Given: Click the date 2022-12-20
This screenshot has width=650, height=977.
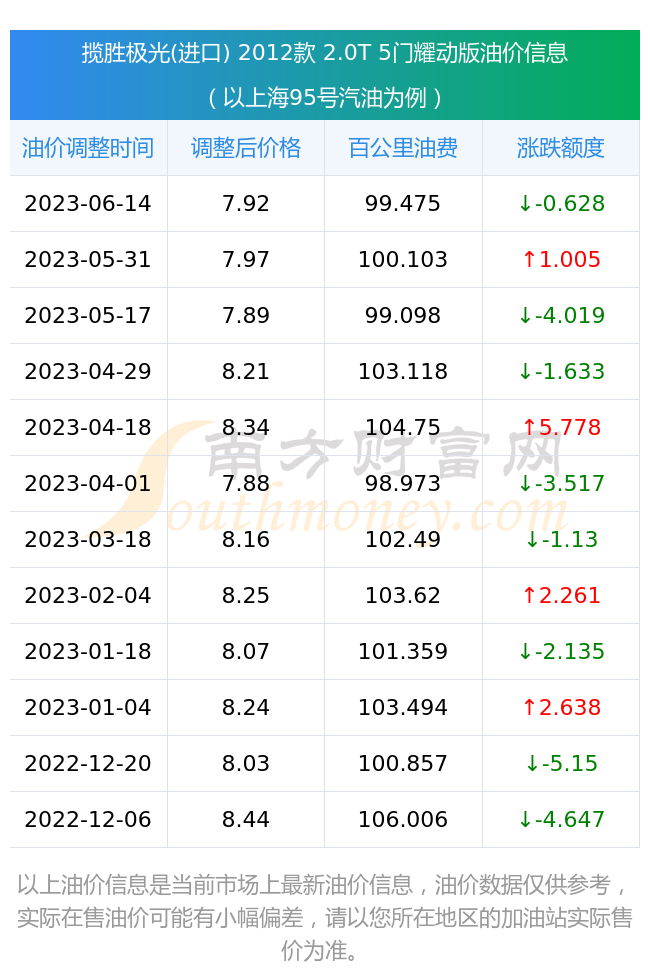Looking at the screenshot, I should 88,764.
